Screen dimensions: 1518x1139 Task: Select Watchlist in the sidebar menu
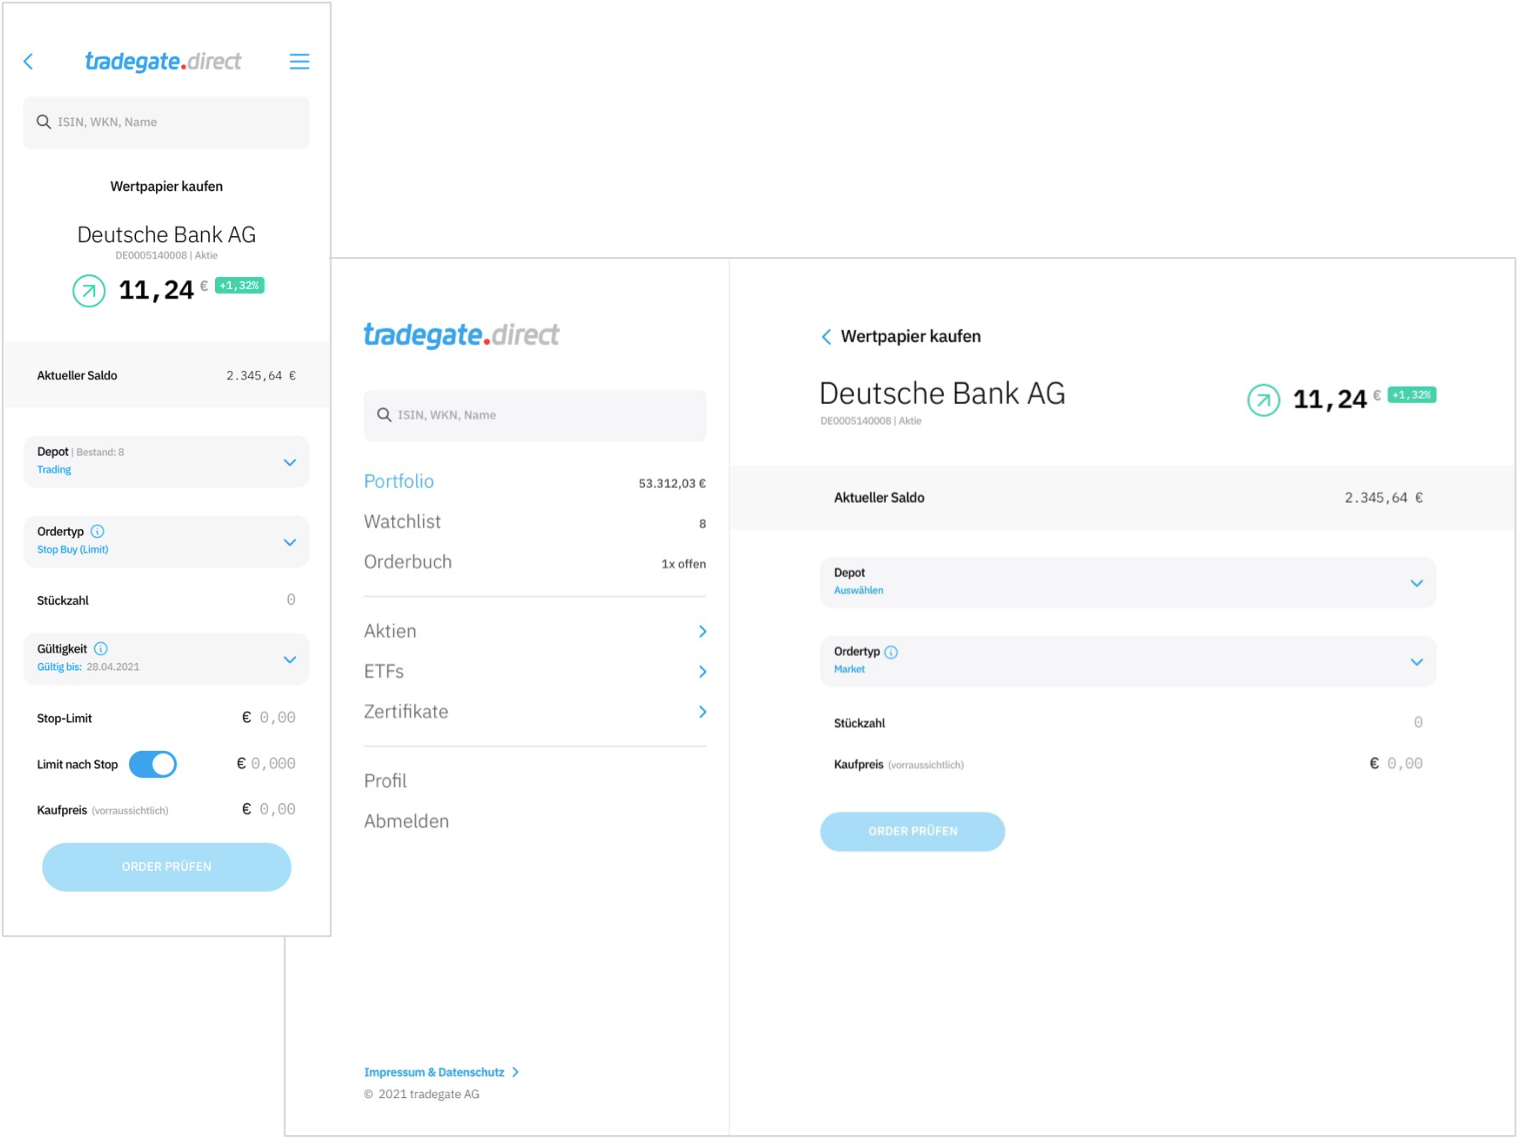pyautogui.click(x=402, y=521)
